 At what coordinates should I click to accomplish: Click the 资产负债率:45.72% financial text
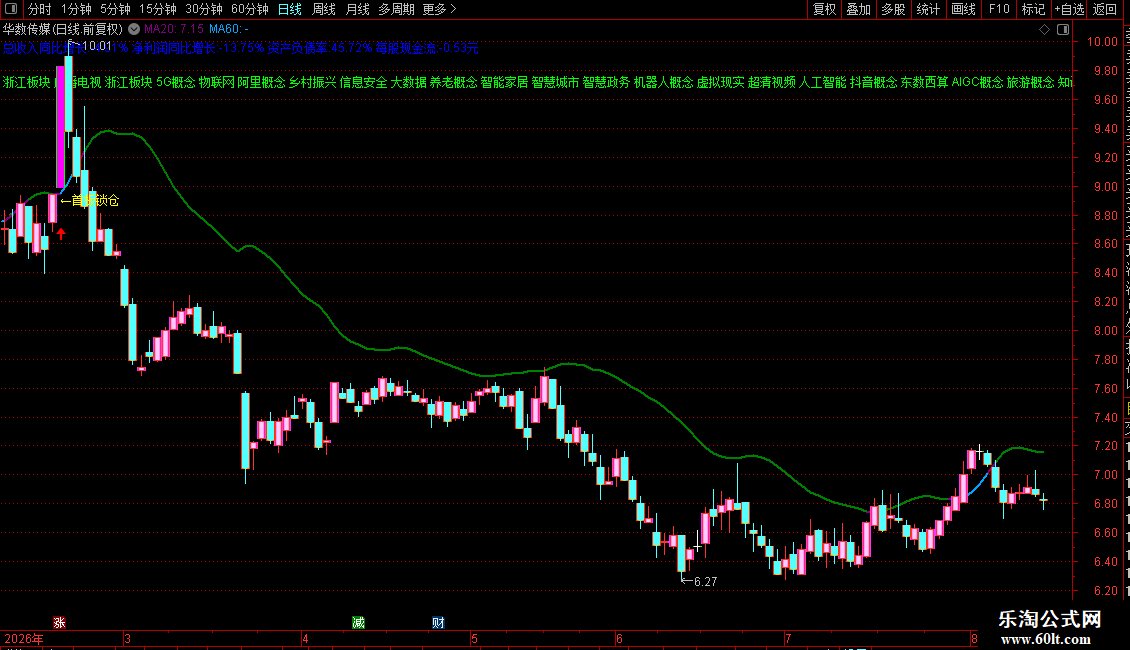320,48
